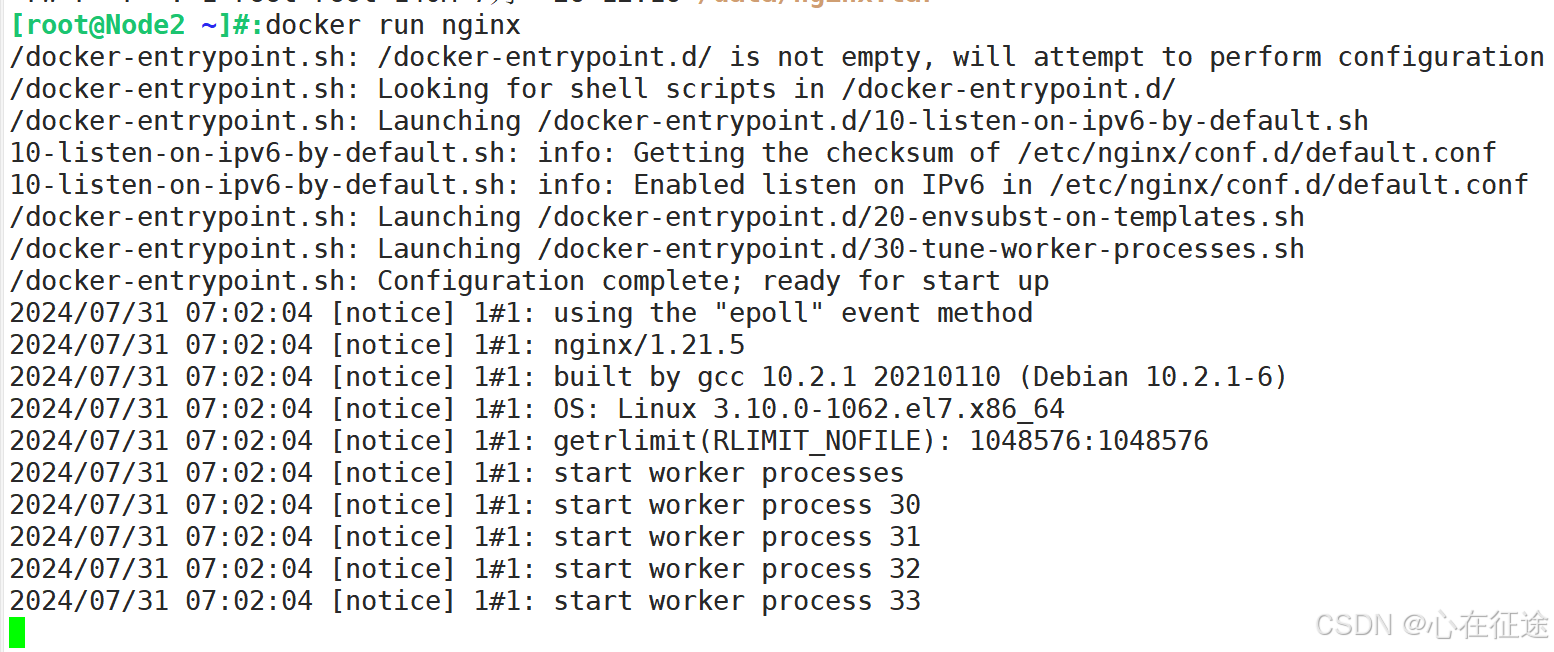Select the "start worker process 33" line
Image resolution: width=1554 pixels, height=652 pixels.
(x=465, y=601)
